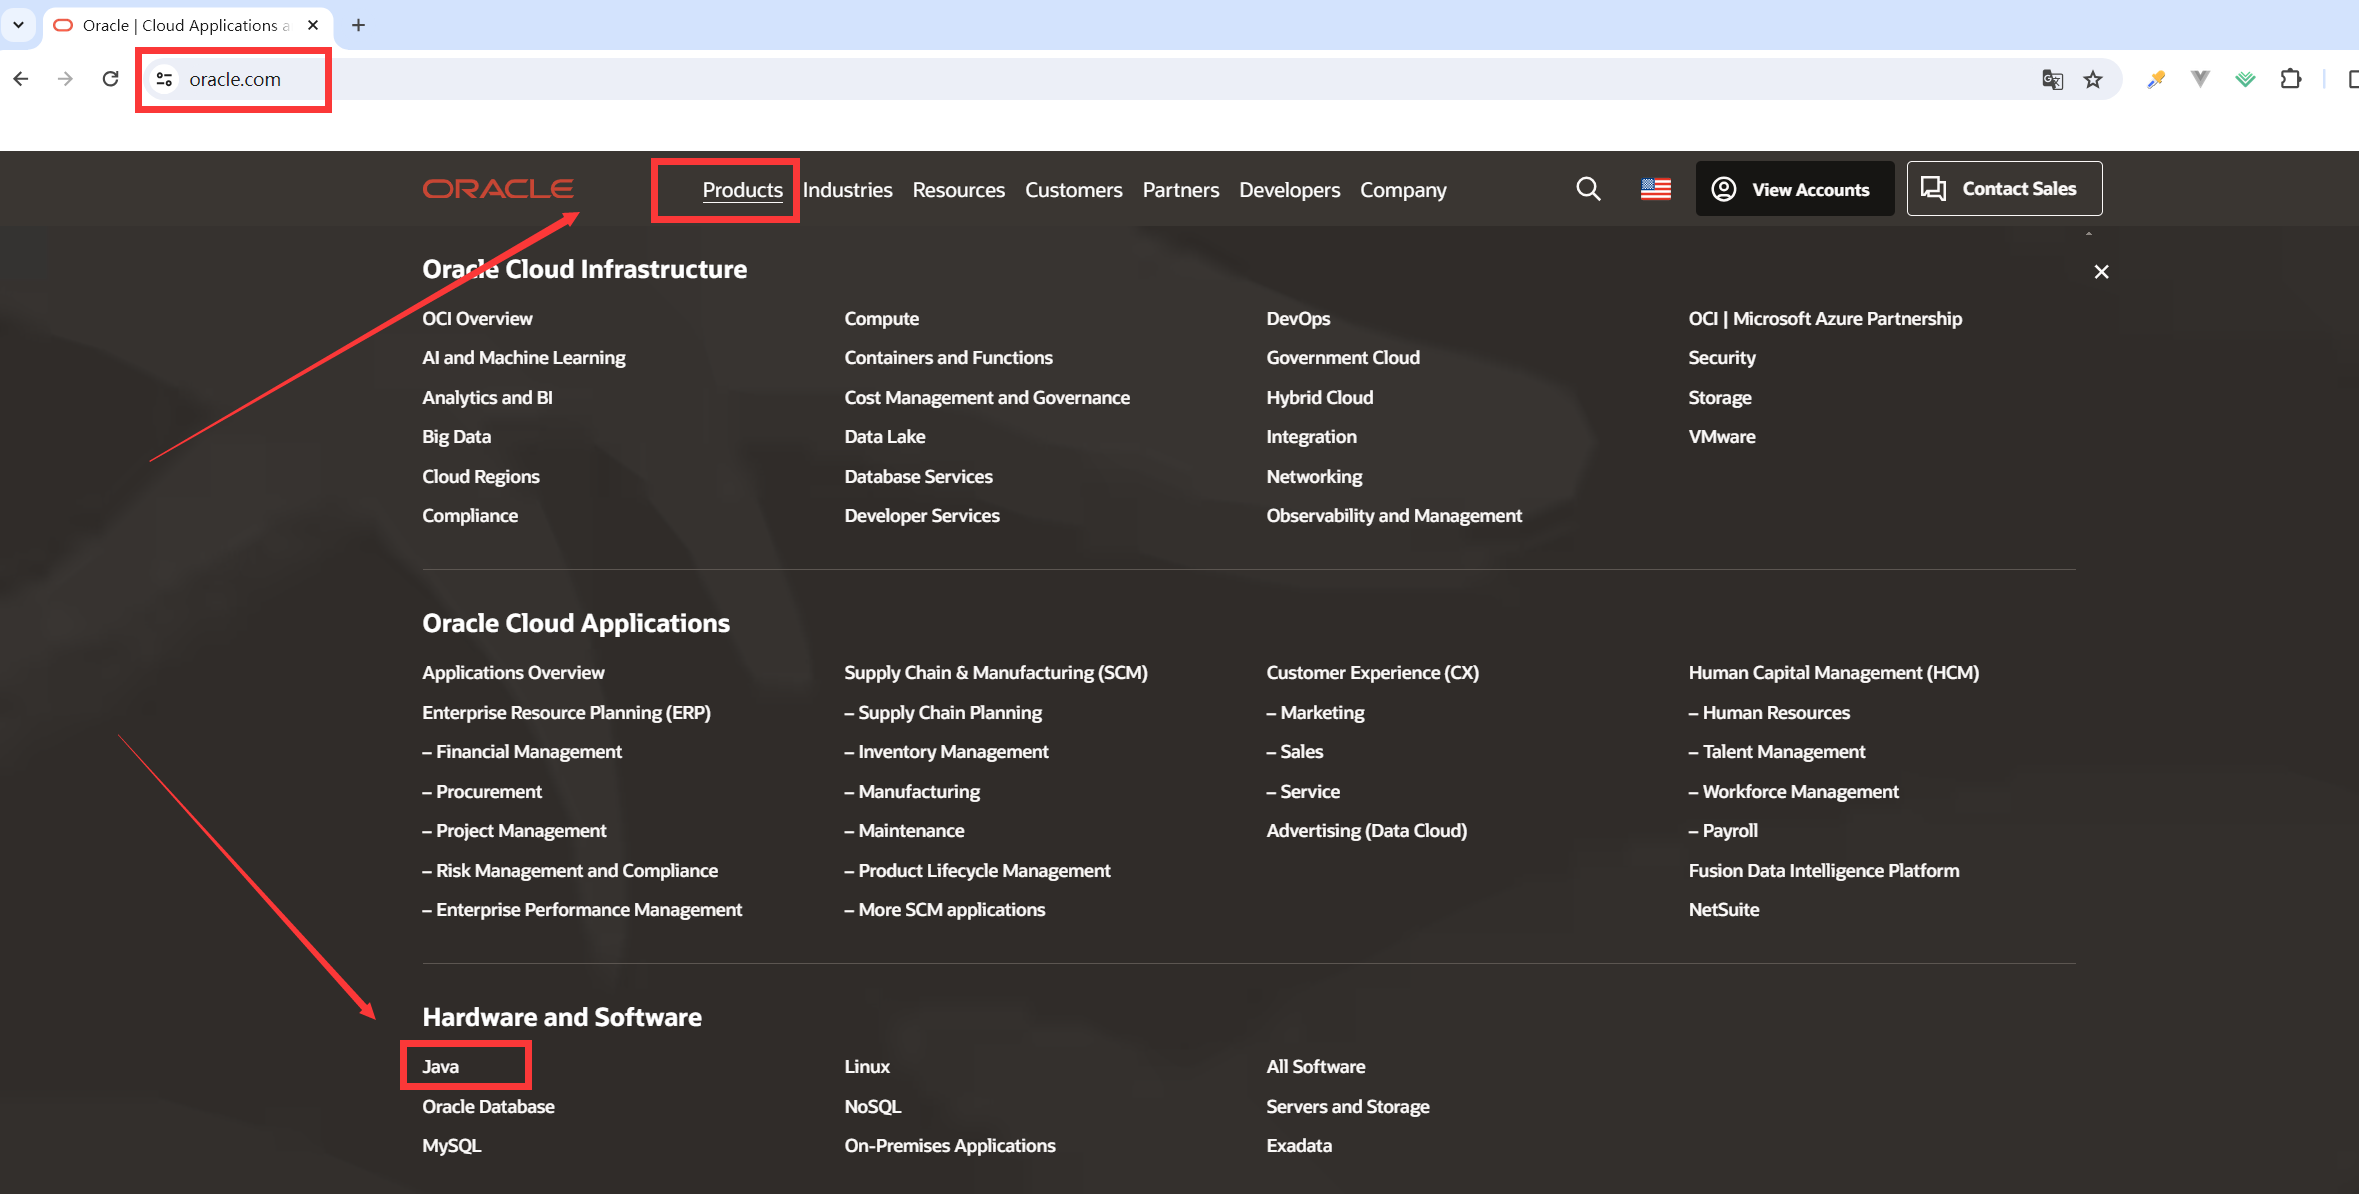Click the Contact Sales button
The image size is (2359, 1194).
pyautogui.click(x=1998, y=189)
